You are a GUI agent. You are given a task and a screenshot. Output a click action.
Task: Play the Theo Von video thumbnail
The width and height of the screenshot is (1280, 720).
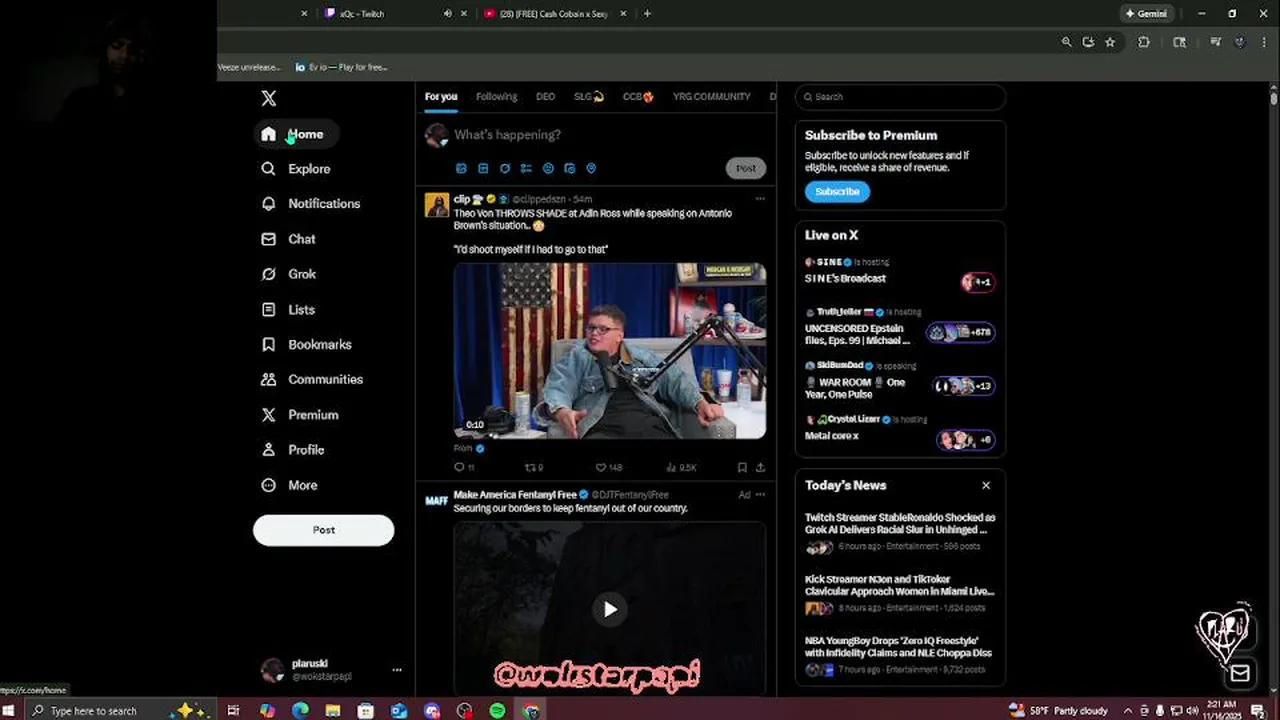click(x=610, y=351)
